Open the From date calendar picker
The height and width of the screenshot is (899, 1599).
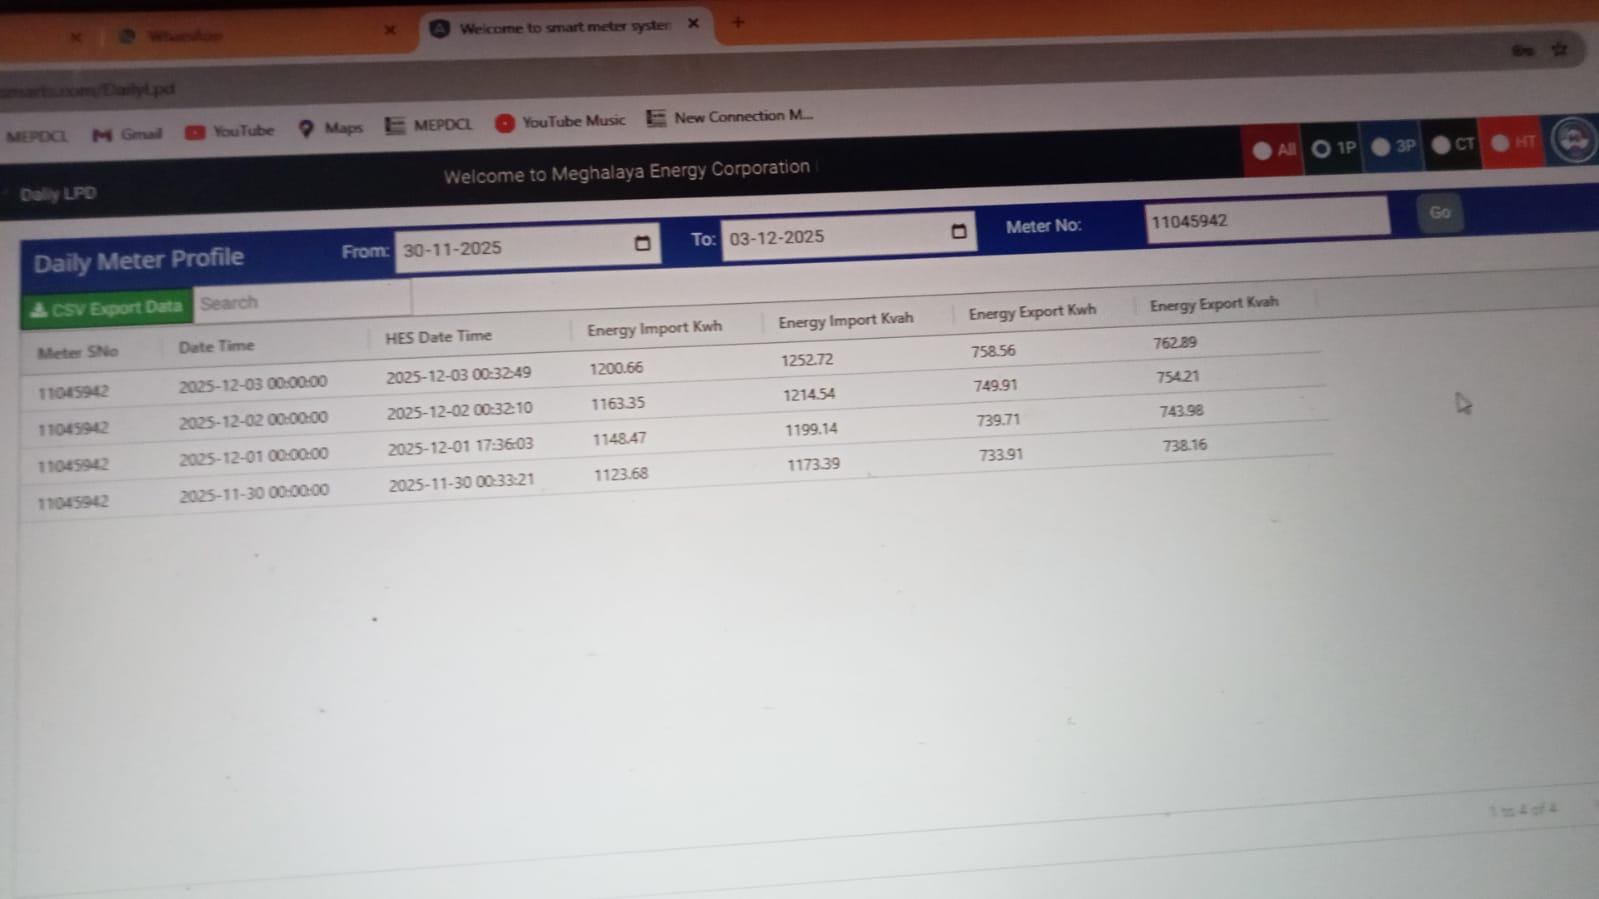[642, 243]
